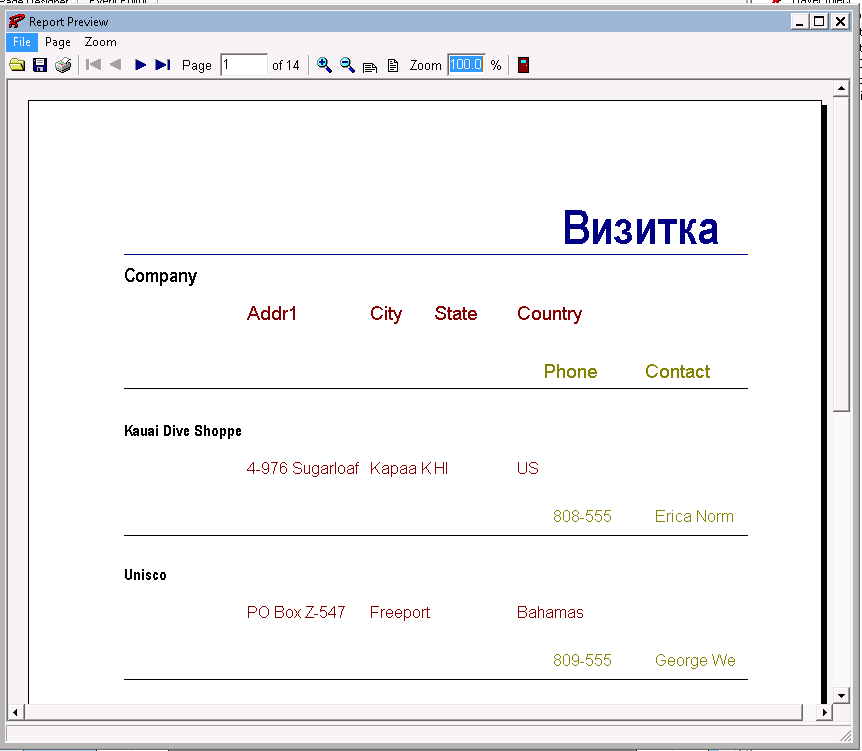Open the Page menu
This screenshot has width=862, height=751.
(58, 42)
